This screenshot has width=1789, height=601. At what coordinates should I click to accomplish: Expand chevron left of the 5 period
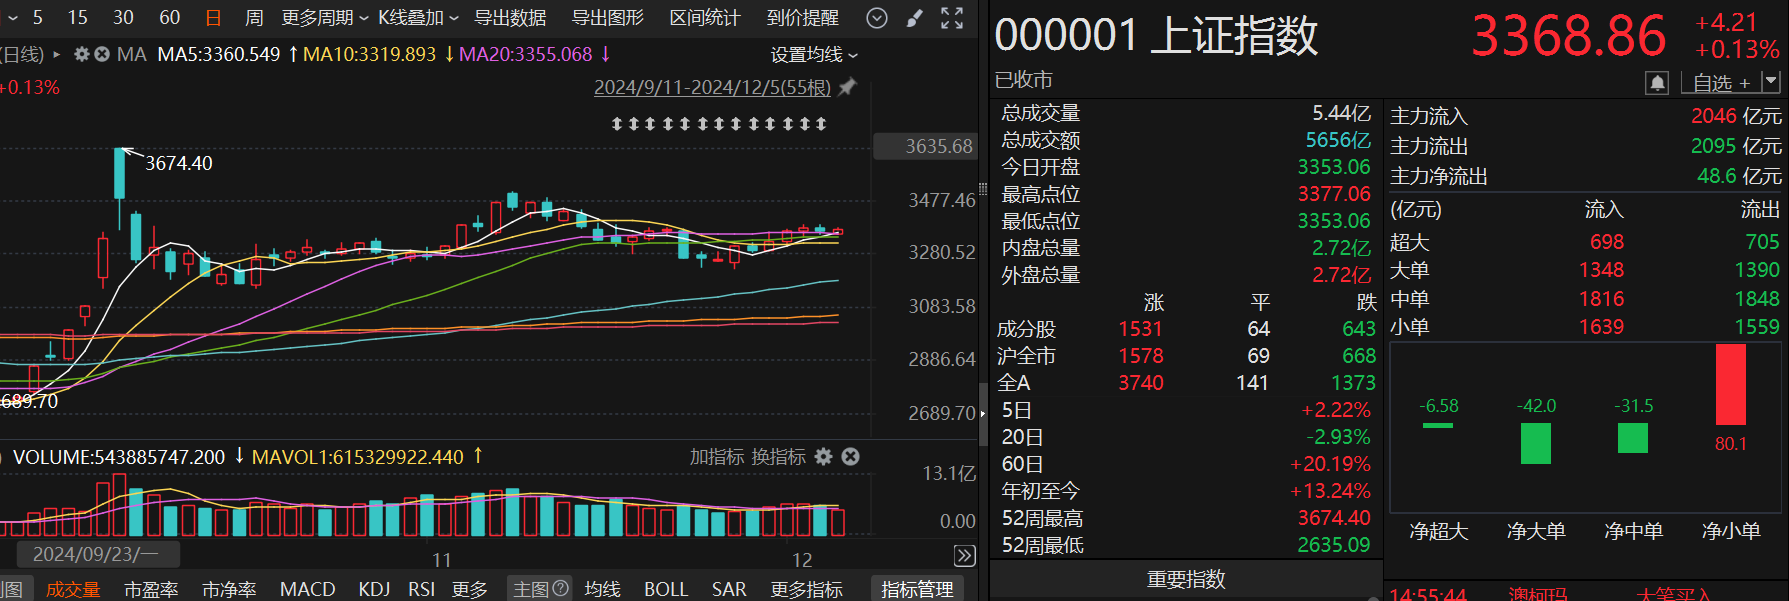tap(13, 18)
